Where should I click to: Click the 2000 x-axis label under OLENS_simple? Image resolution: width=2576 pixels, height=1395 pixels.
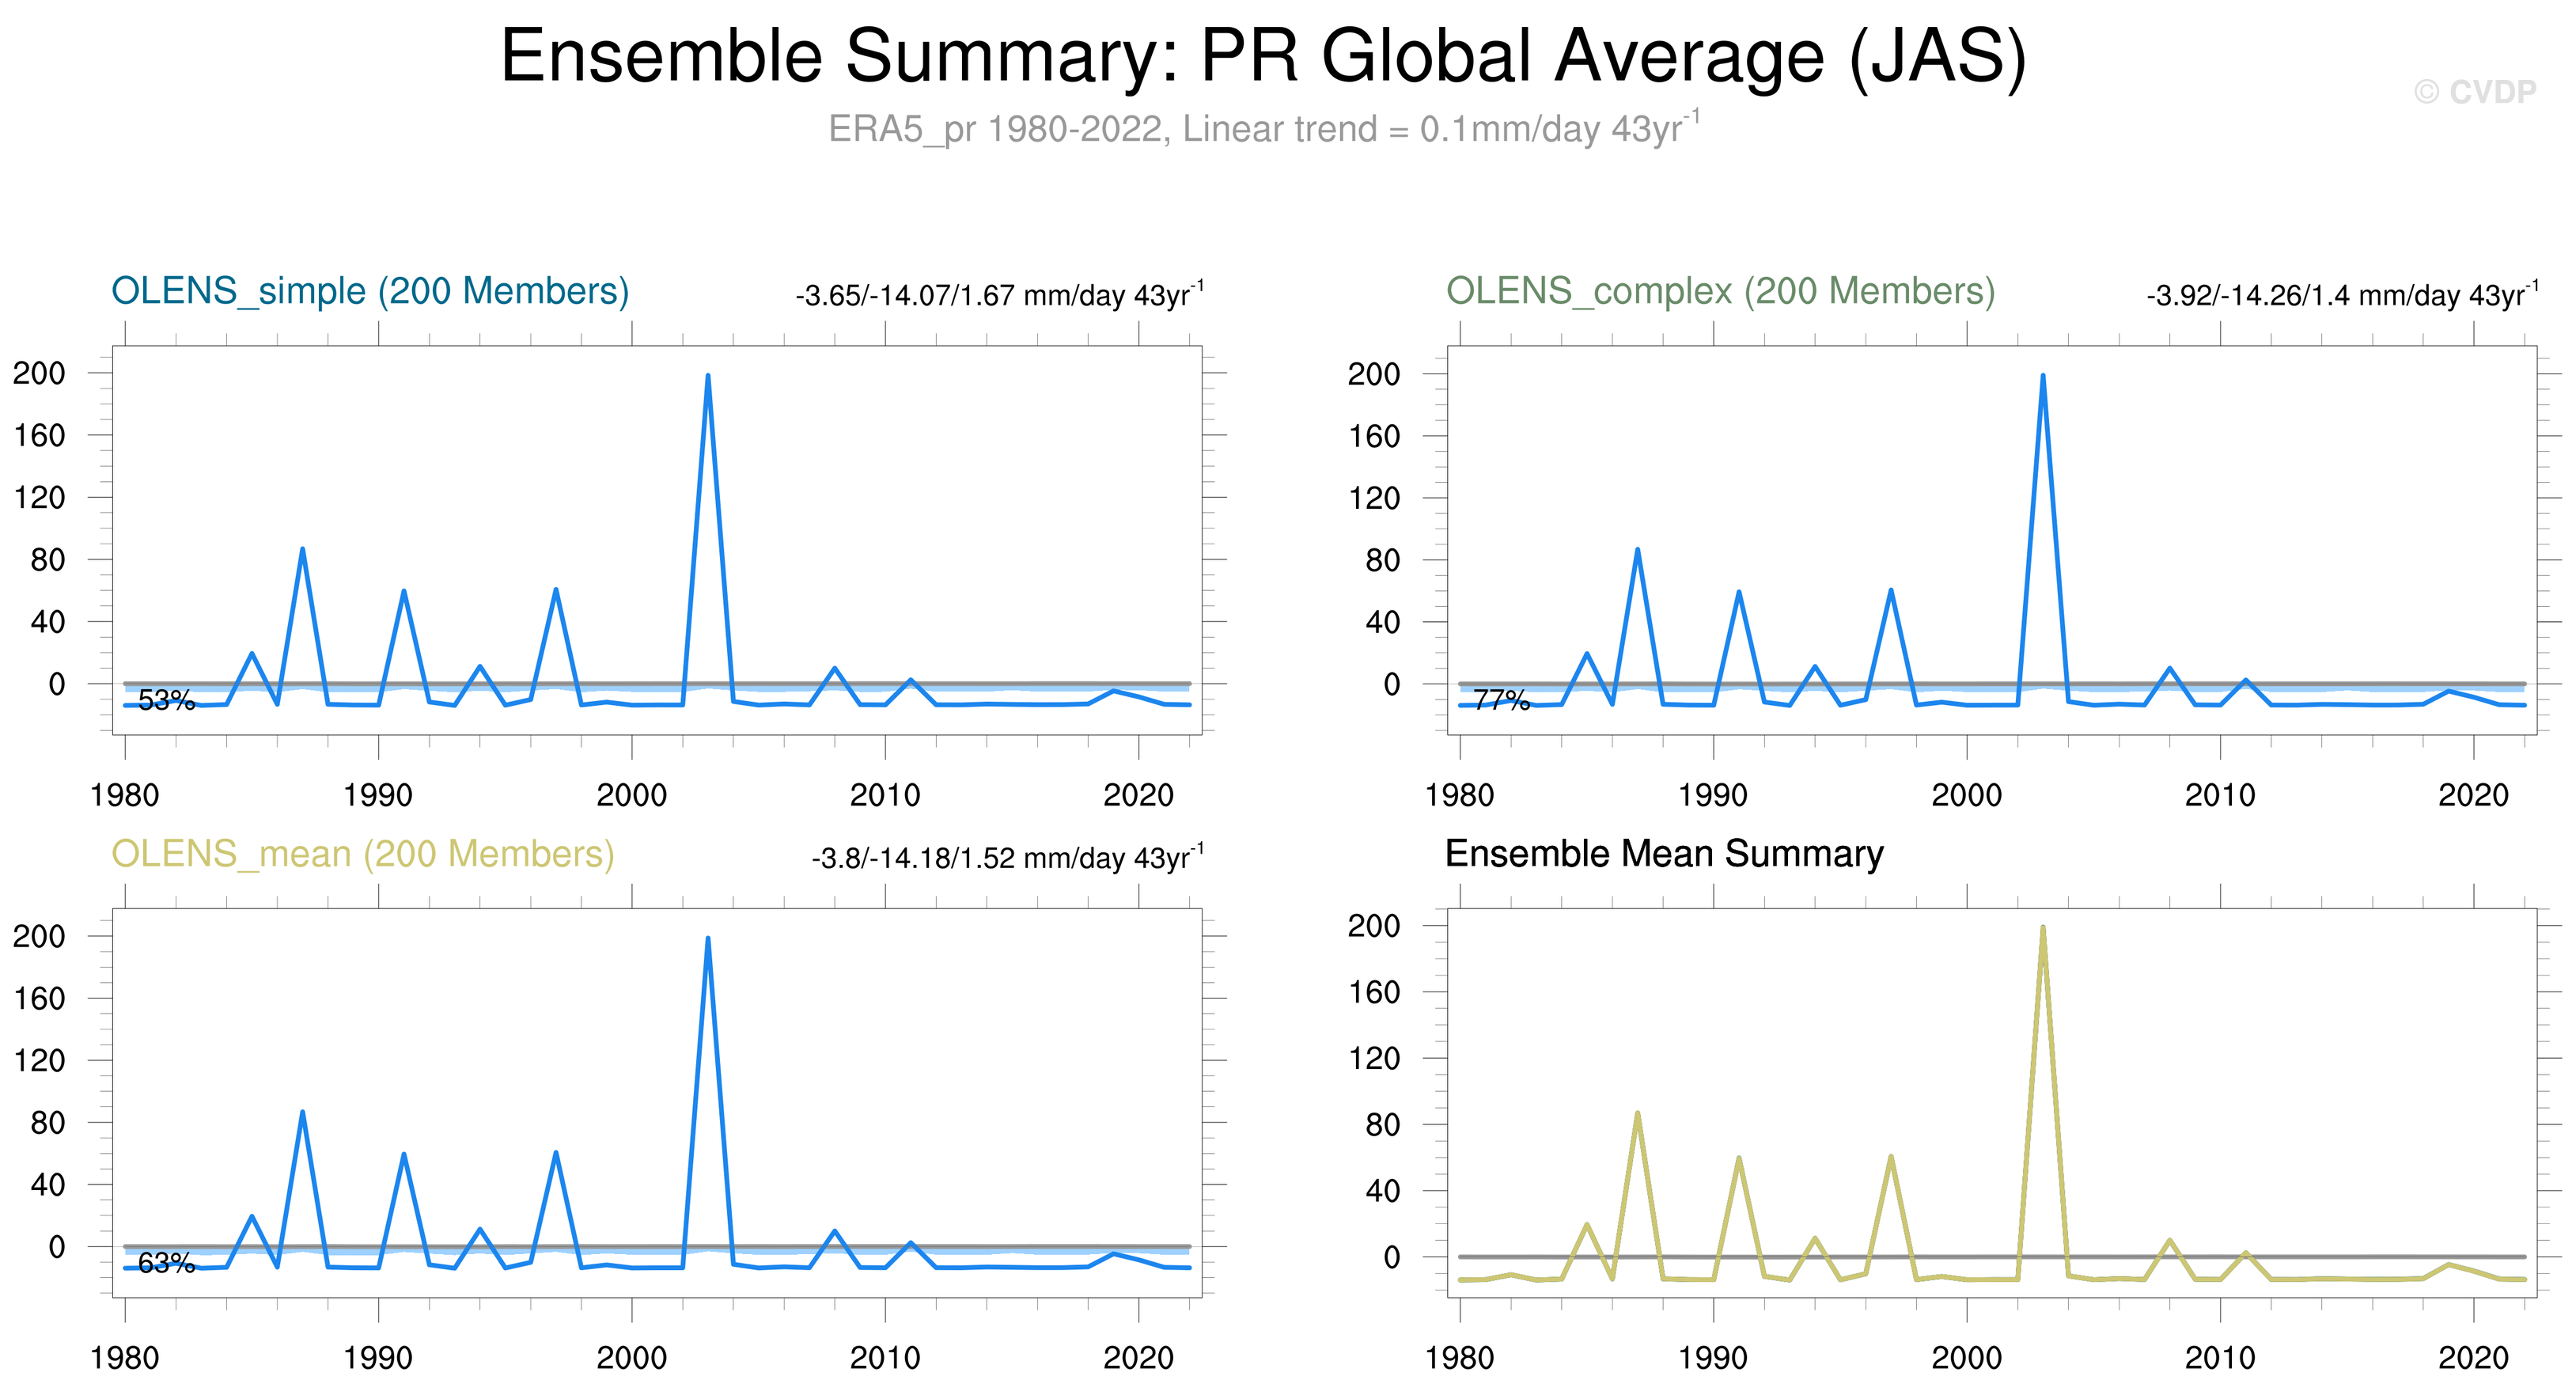pos(631,796)
